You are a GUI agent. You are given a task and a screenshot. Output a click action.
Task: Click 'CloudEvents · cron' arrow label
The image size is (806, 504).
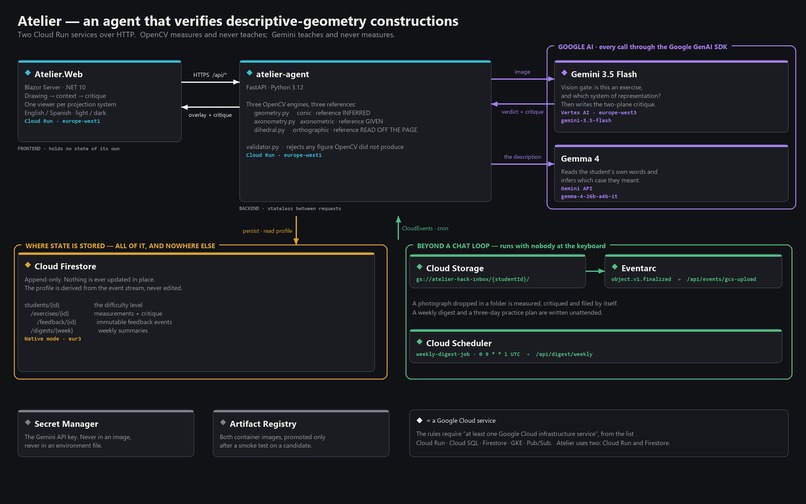(x=425, y=228)
